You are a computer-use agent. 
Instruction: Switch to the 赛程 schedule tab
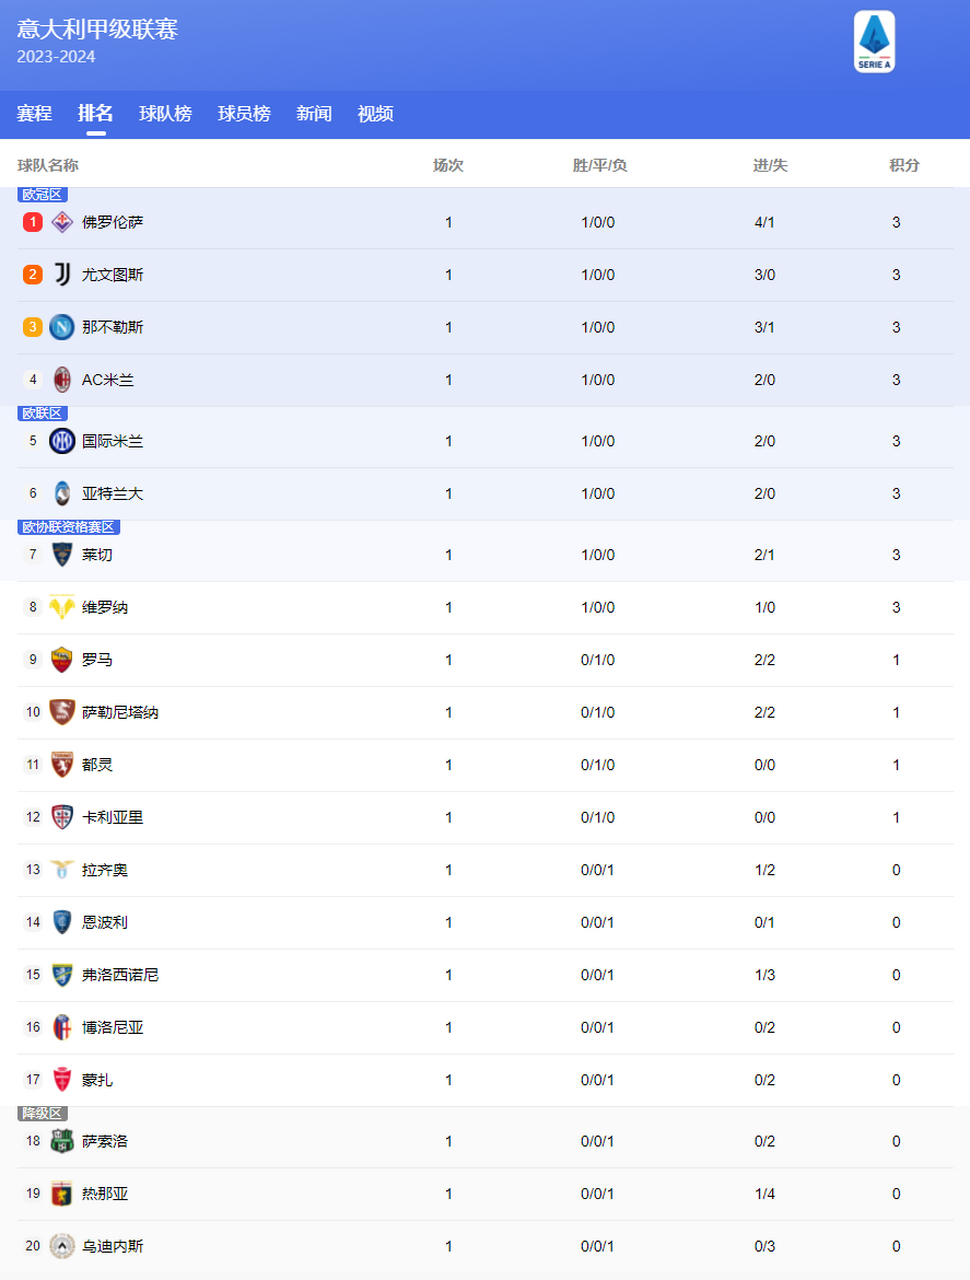(34, 114)
